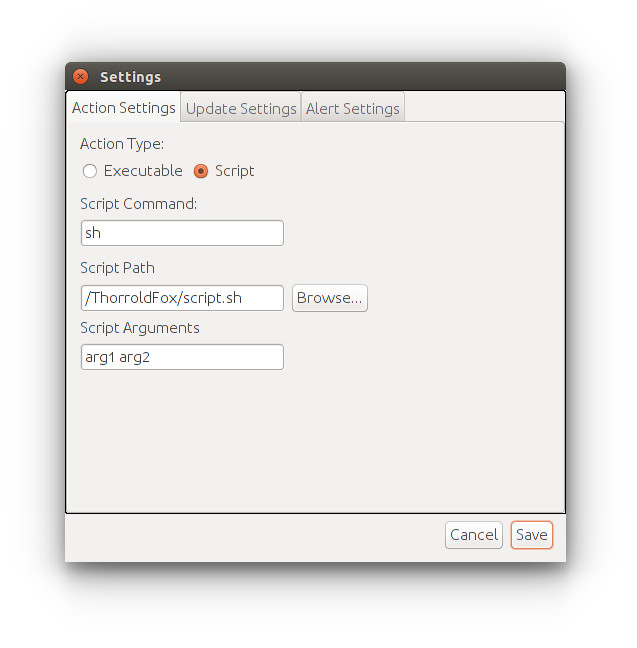The width and height of the screenshot is (637, 648).
Task: Cancel the settings changes
Action: click(x=474, y=535)
